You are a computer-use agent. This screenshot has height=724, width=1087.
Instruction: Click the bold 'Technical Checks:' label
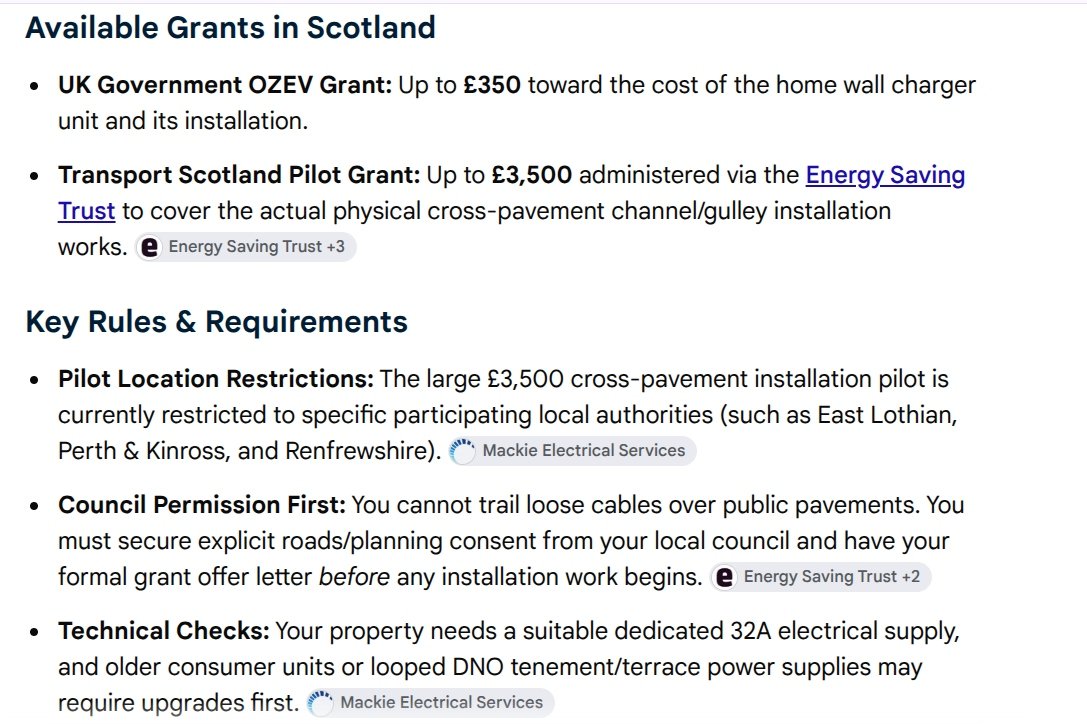point(164,631)
